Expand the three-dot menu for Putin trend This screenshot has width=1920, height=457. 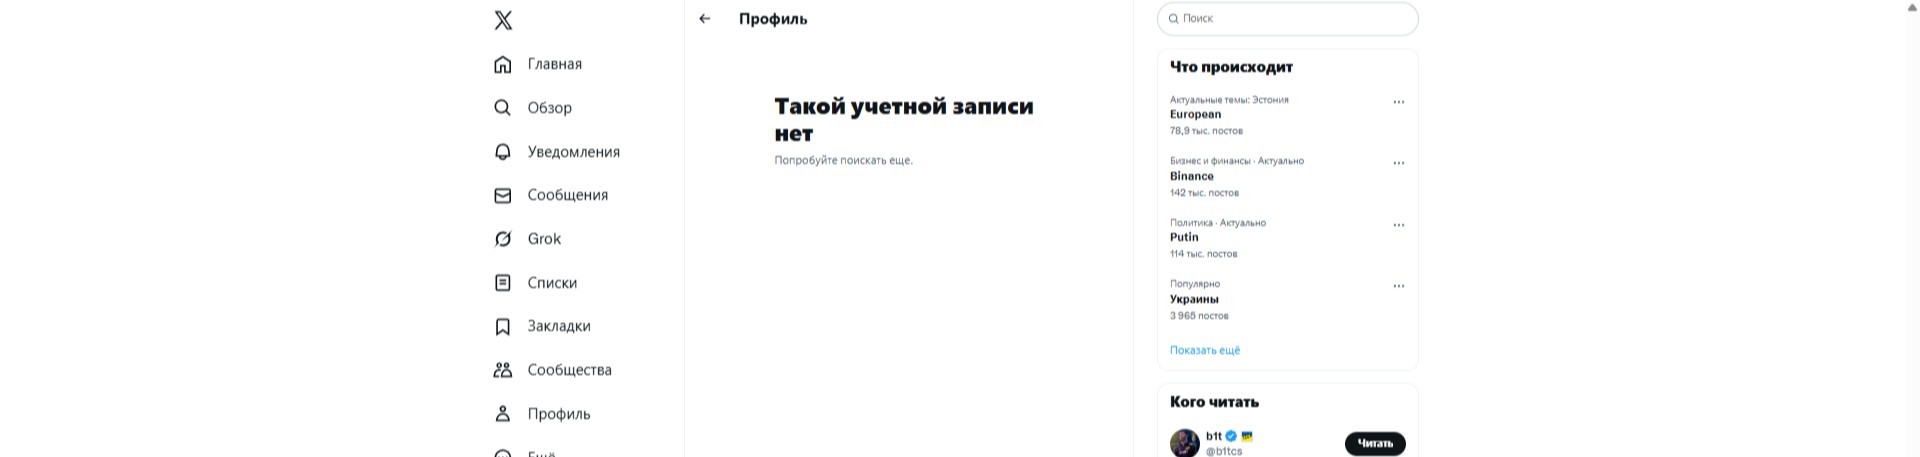(x=1398, y=225)
